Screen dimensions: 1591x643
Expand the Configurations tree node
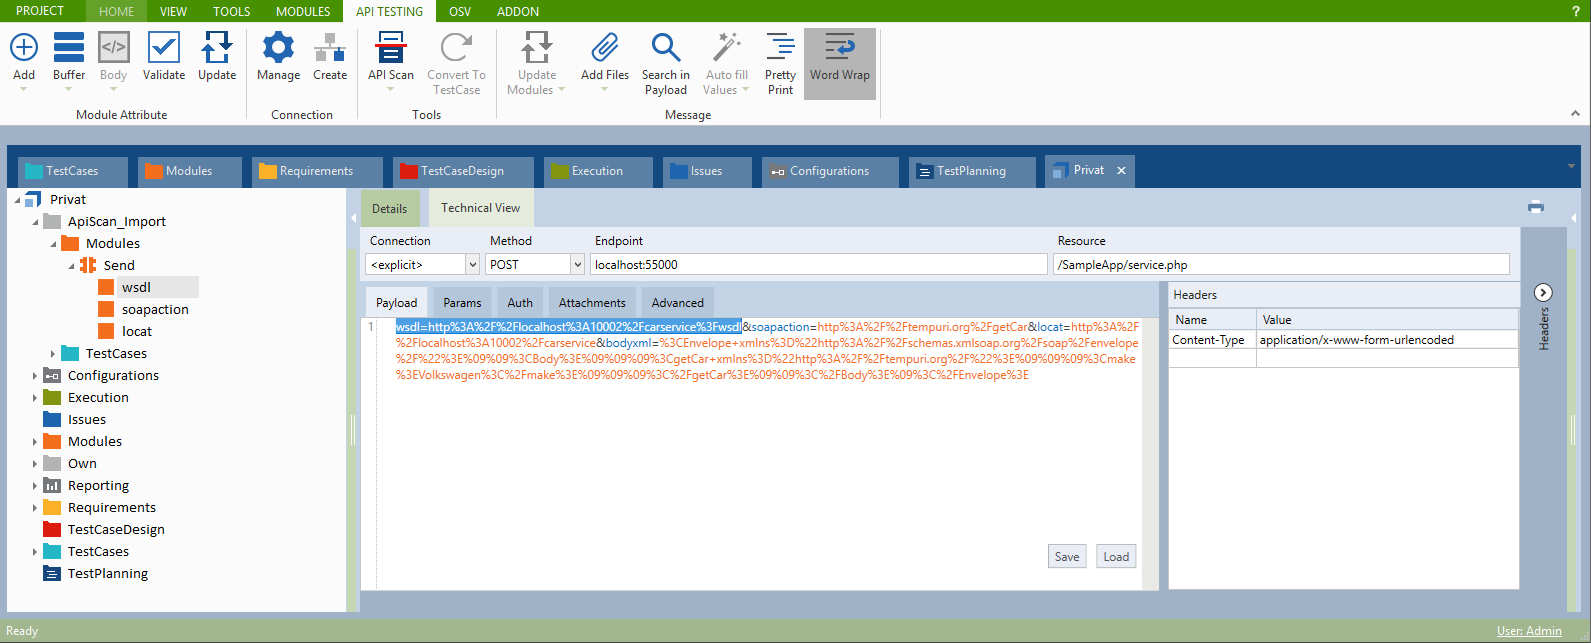(x=35, y=376)
